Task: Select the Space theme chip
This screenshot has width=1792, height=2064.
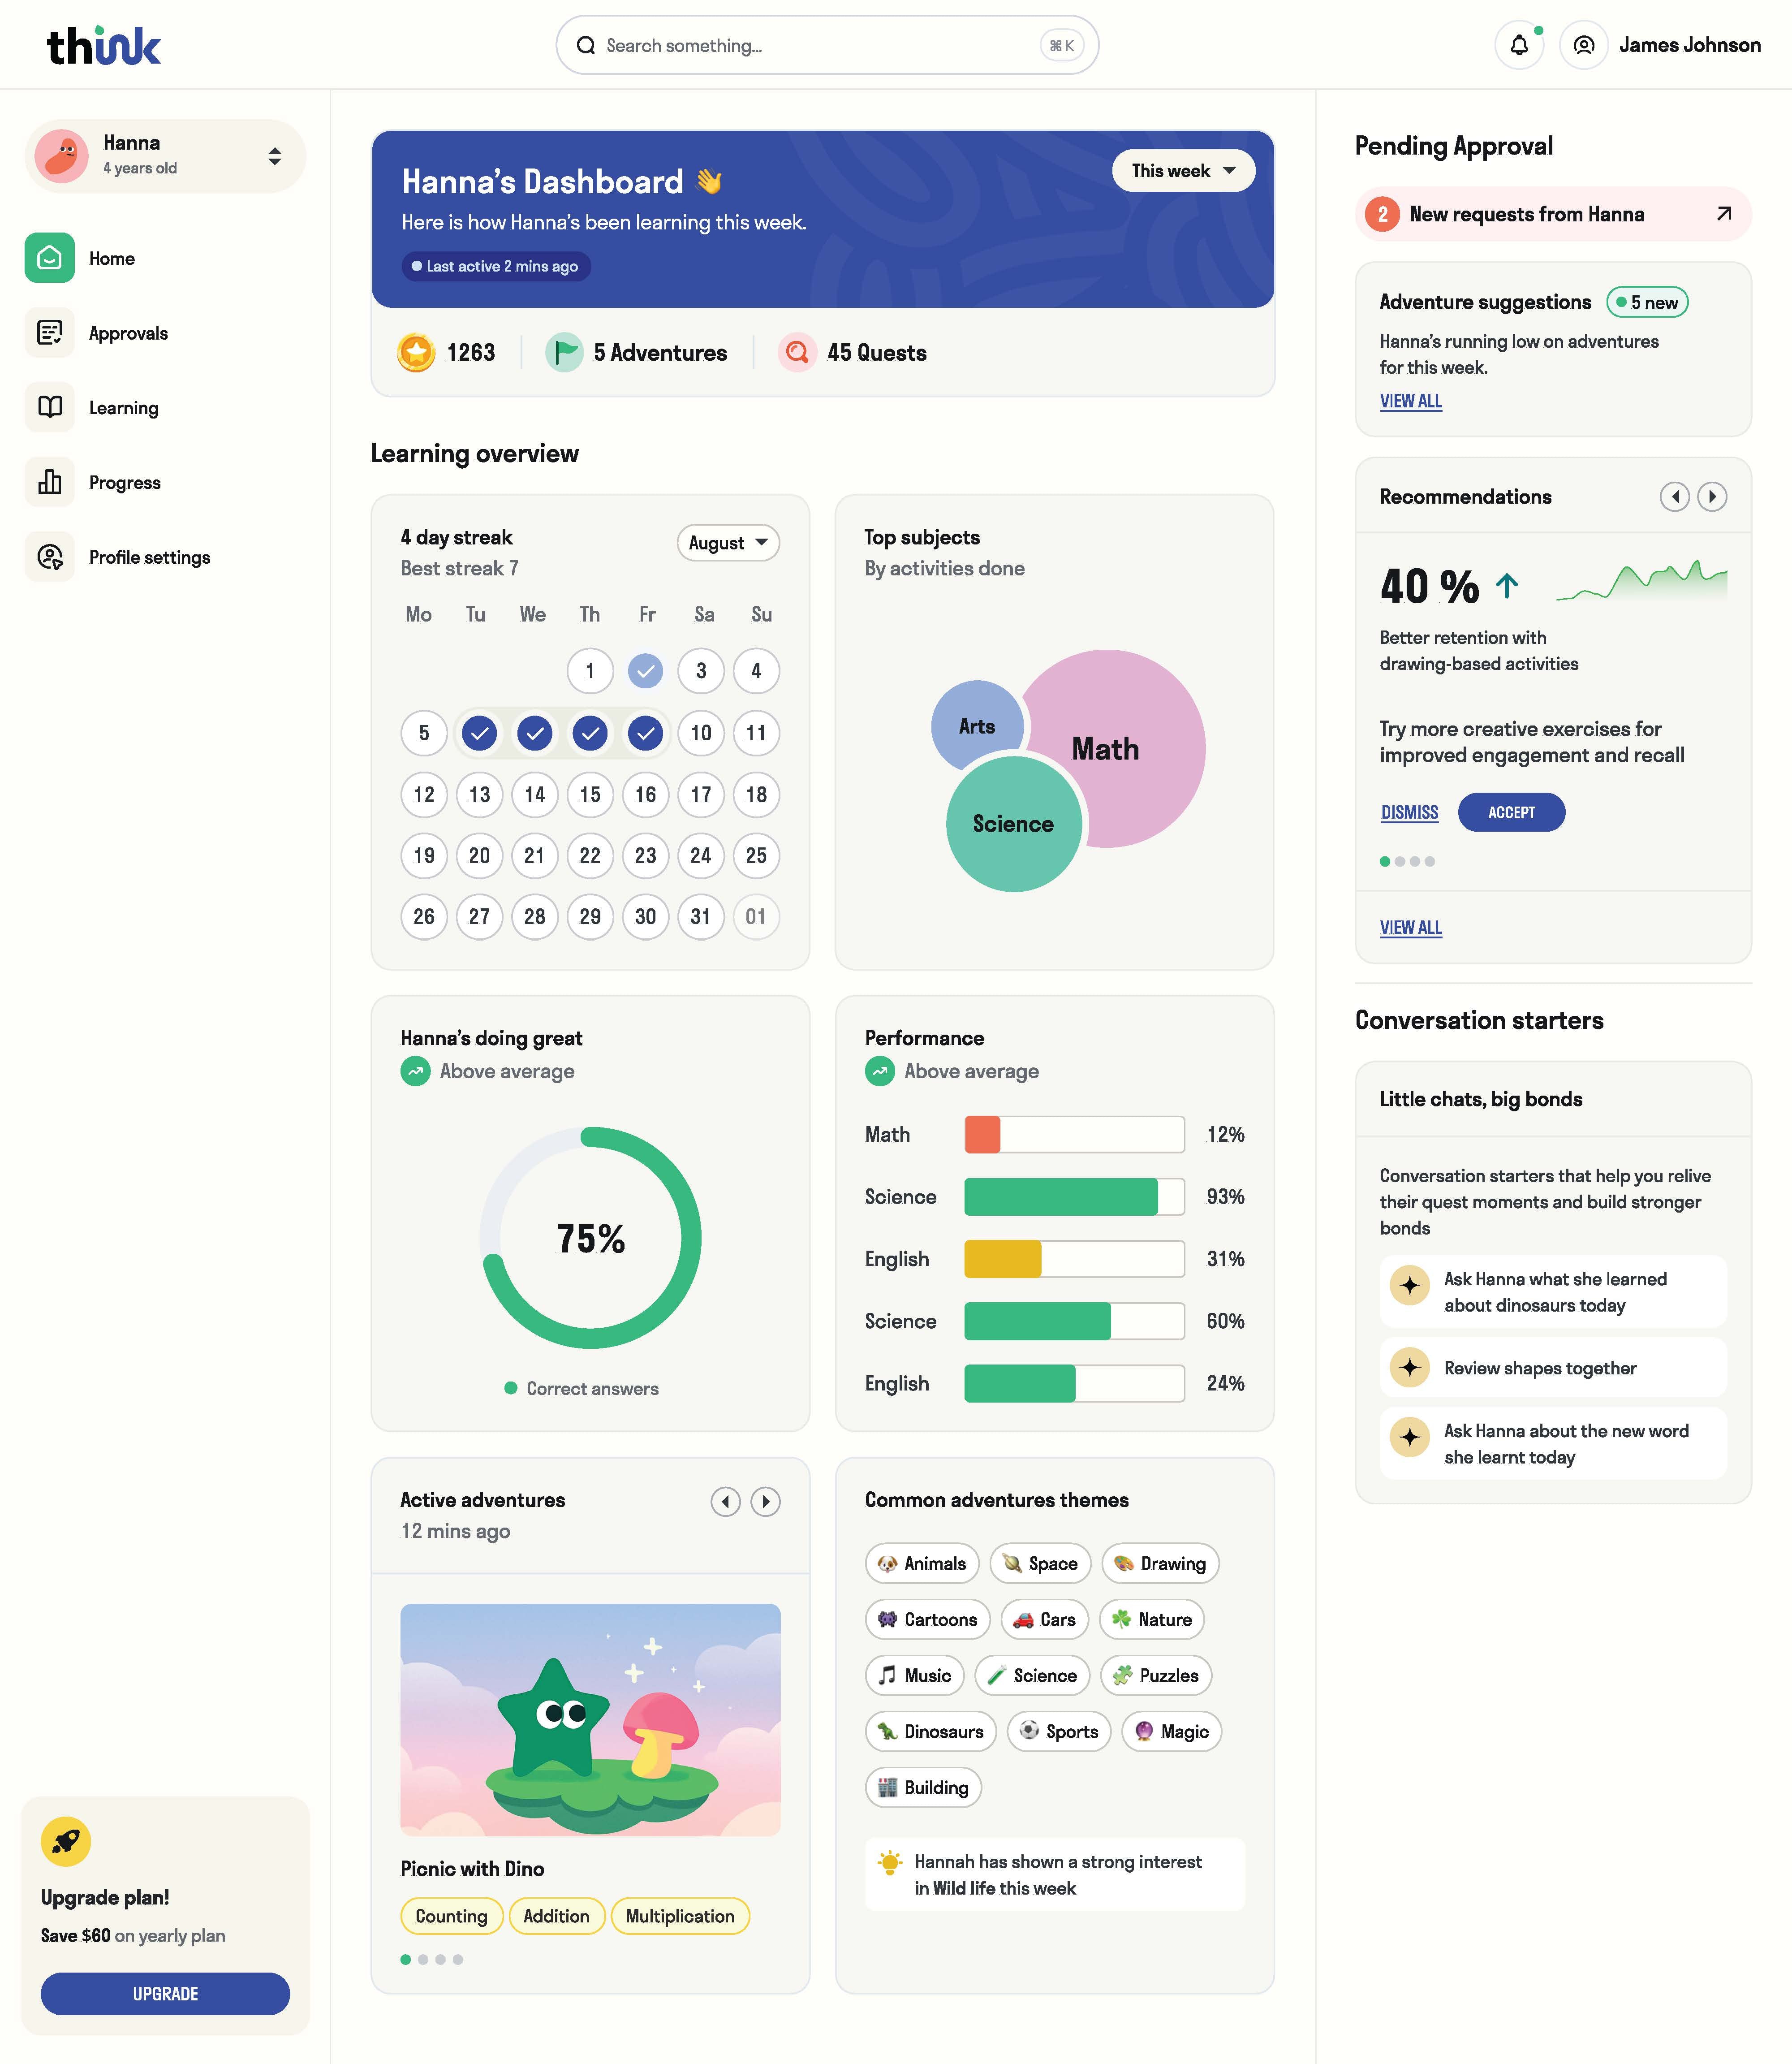Action: [x=1040, y=1563]
